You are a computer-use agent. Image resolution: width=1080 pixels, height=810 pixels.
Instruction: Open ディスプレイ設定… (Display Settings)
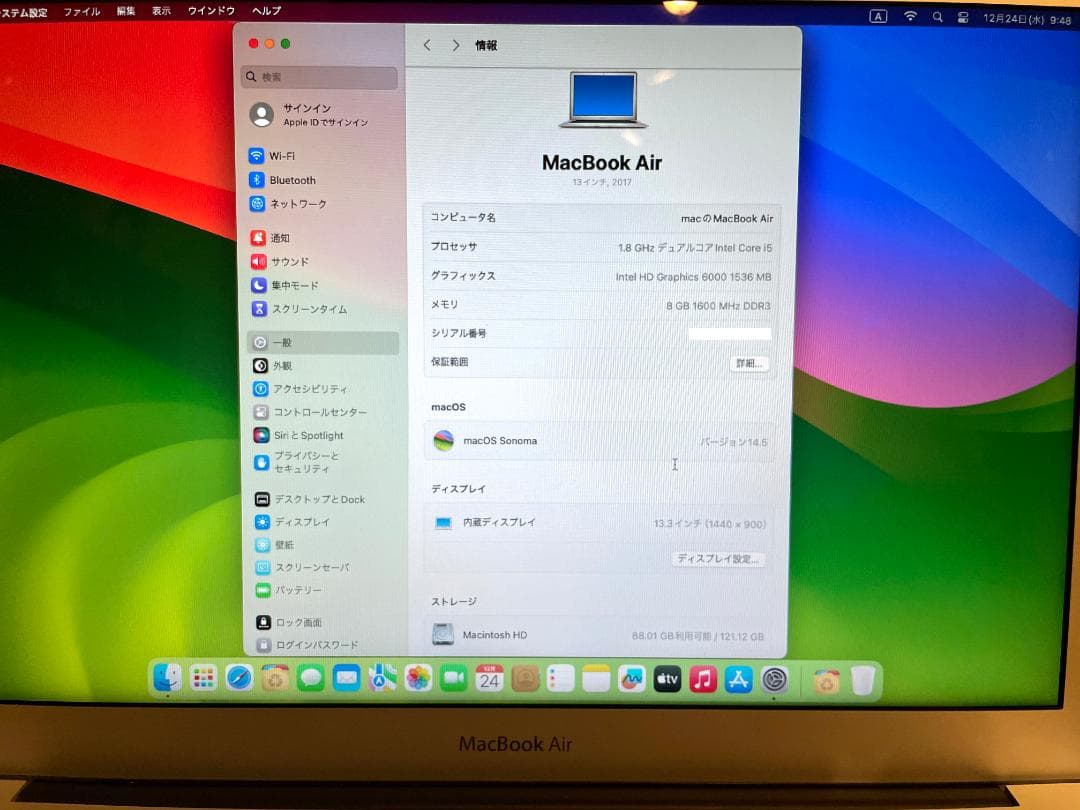718,559
